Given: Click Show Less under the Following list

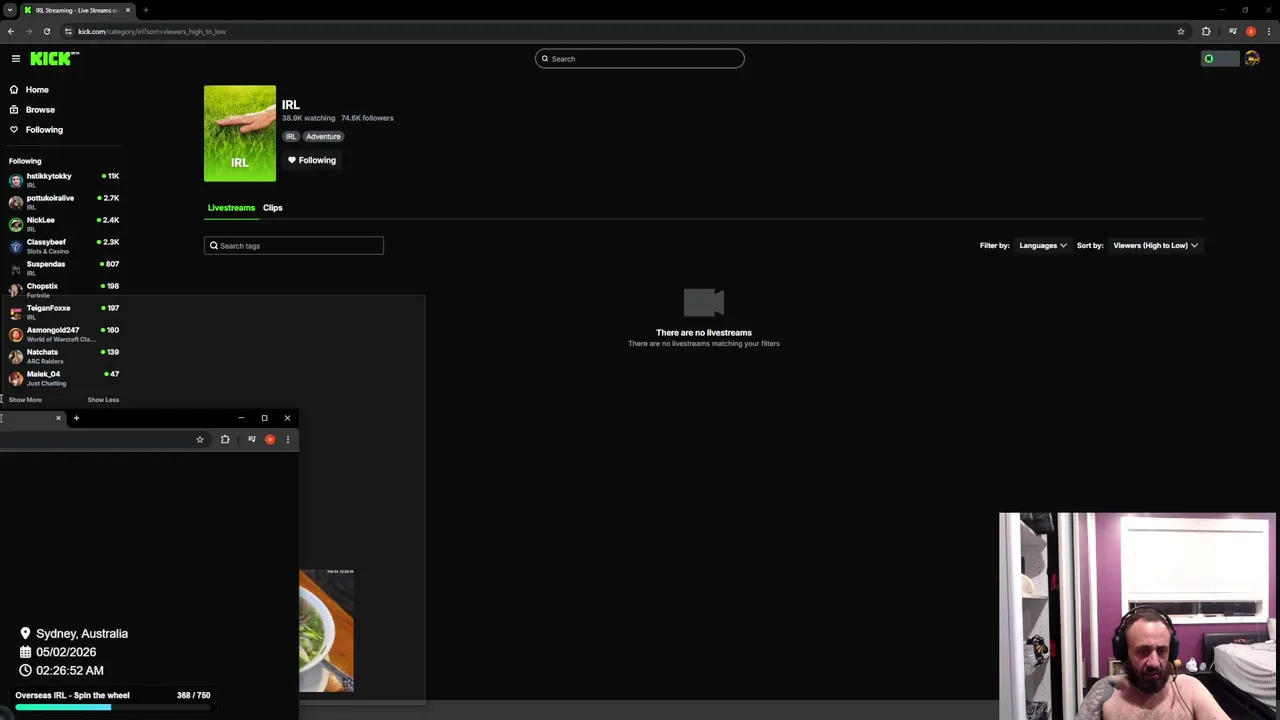Looking at the screenshot, I should (x=103, y=400).
